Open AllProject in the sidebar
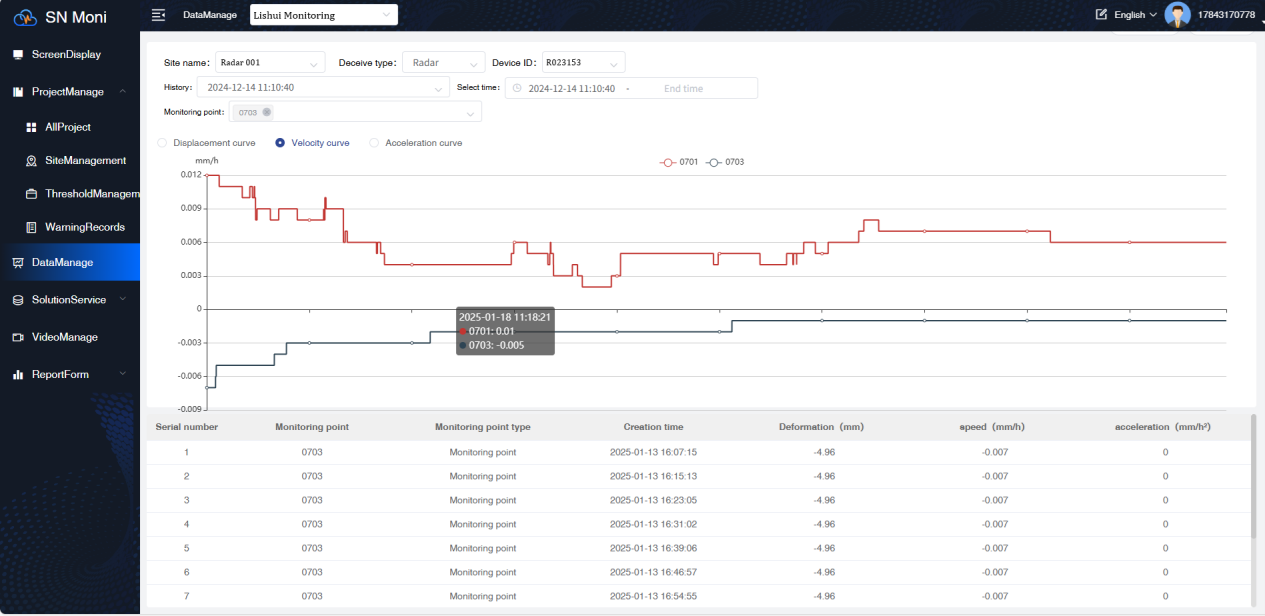 click(x=68, y=127)
